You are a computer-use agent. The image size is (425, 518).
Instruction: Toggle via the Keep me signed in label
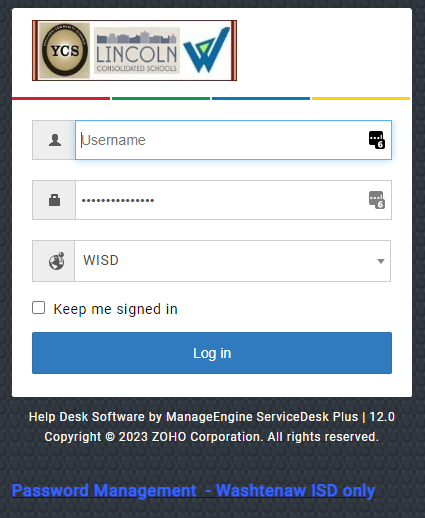point(115,309)
